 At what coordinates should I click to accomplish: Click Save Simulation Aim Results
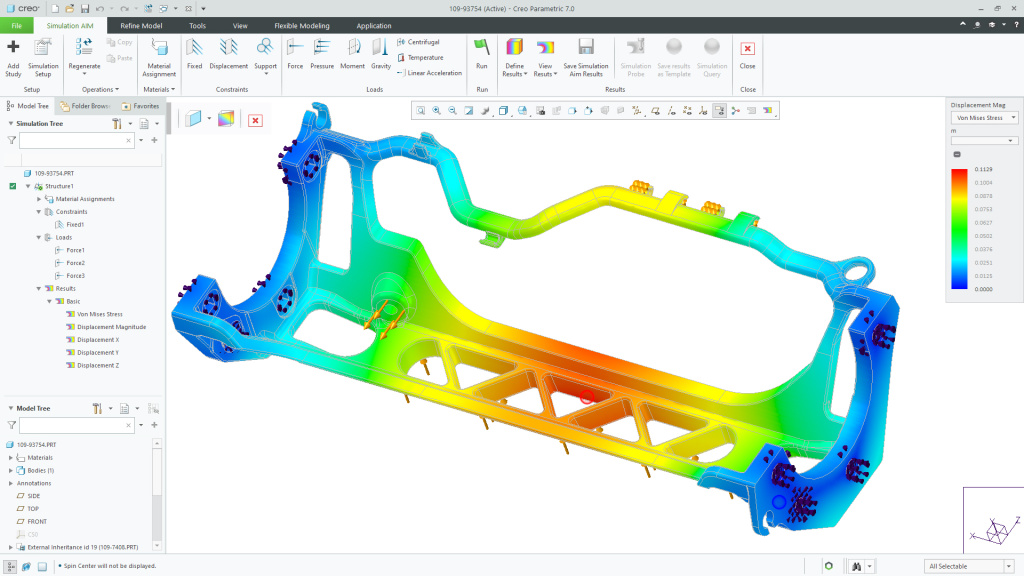(x=585, y=55)
